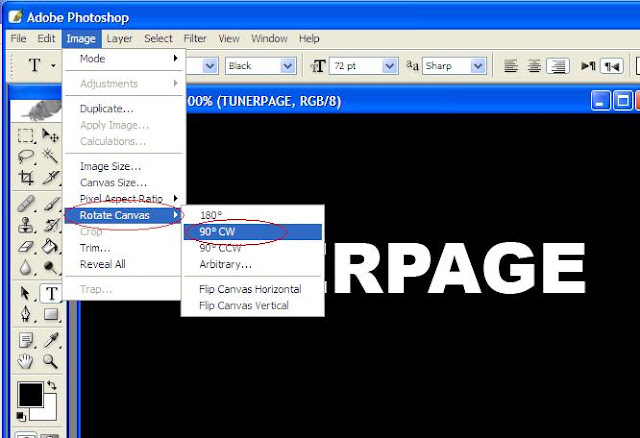640x438 pixels.
Task: Select the Clone Stamp tool
Action: (26, 225)
